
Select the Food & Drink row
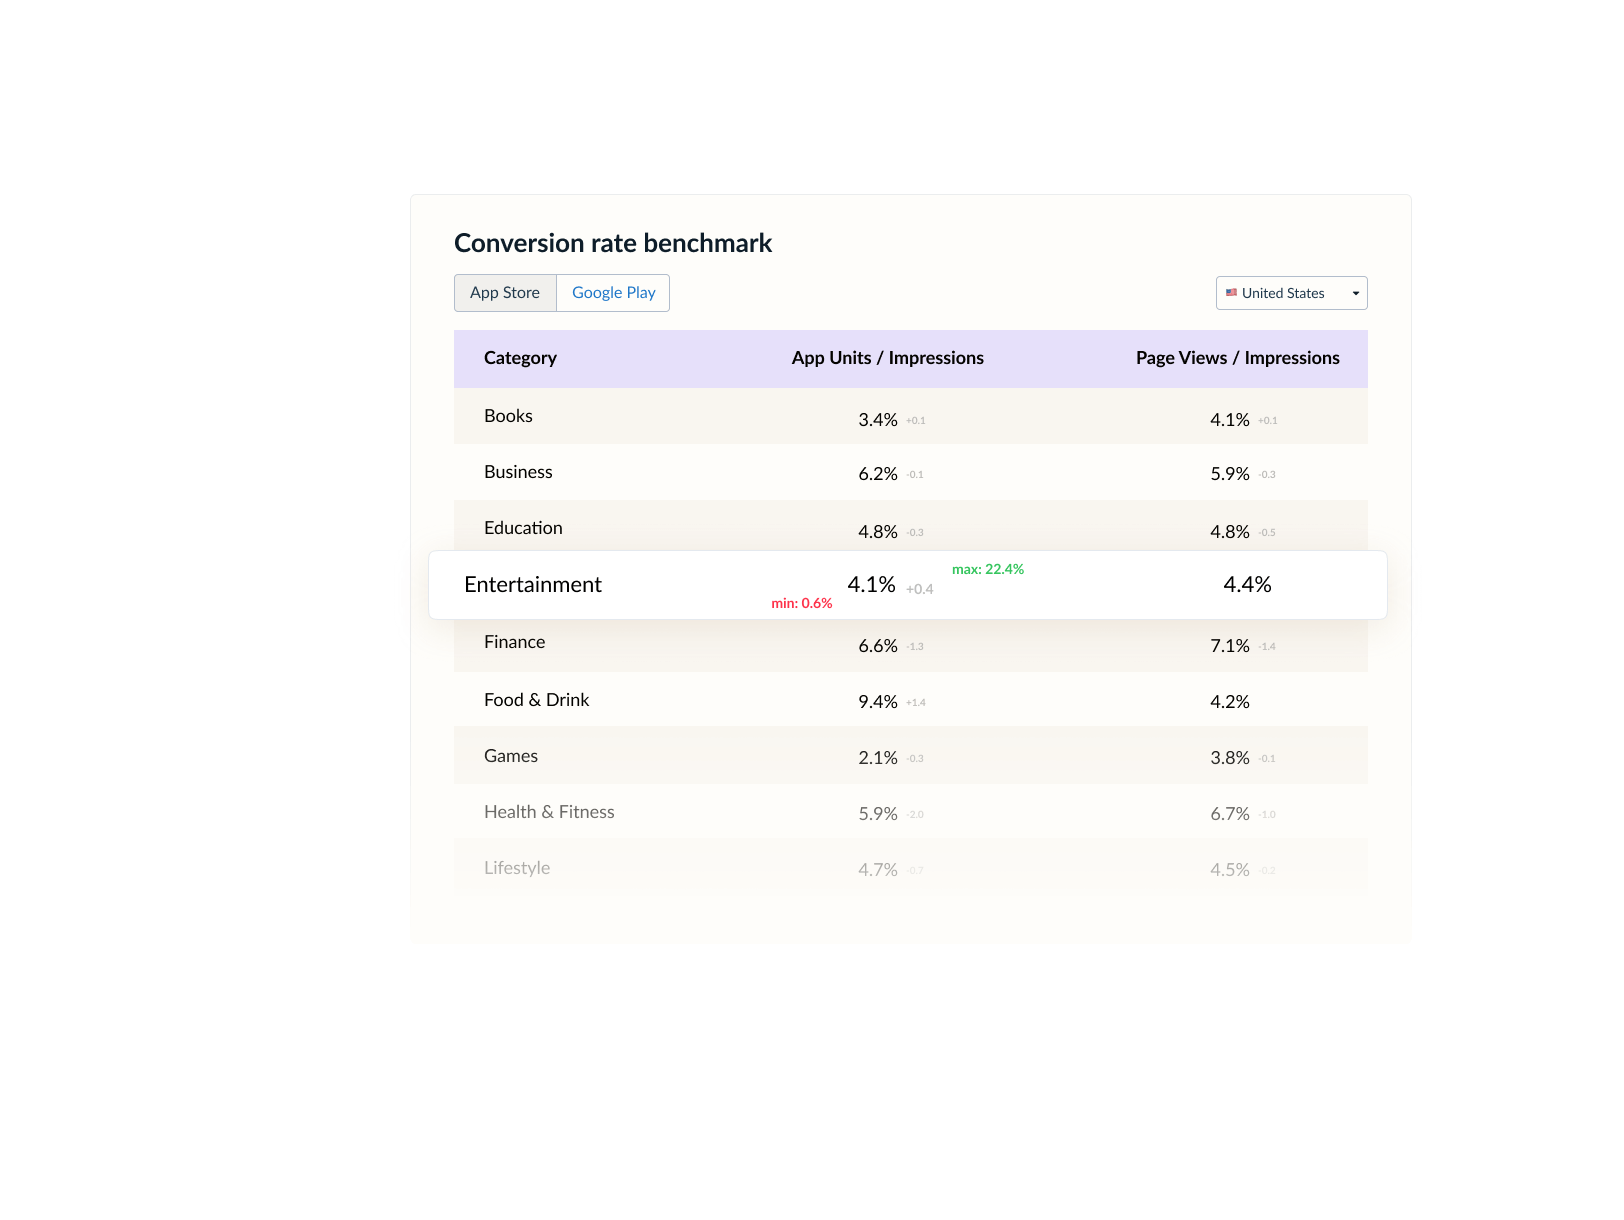click(x=536, y=700)
